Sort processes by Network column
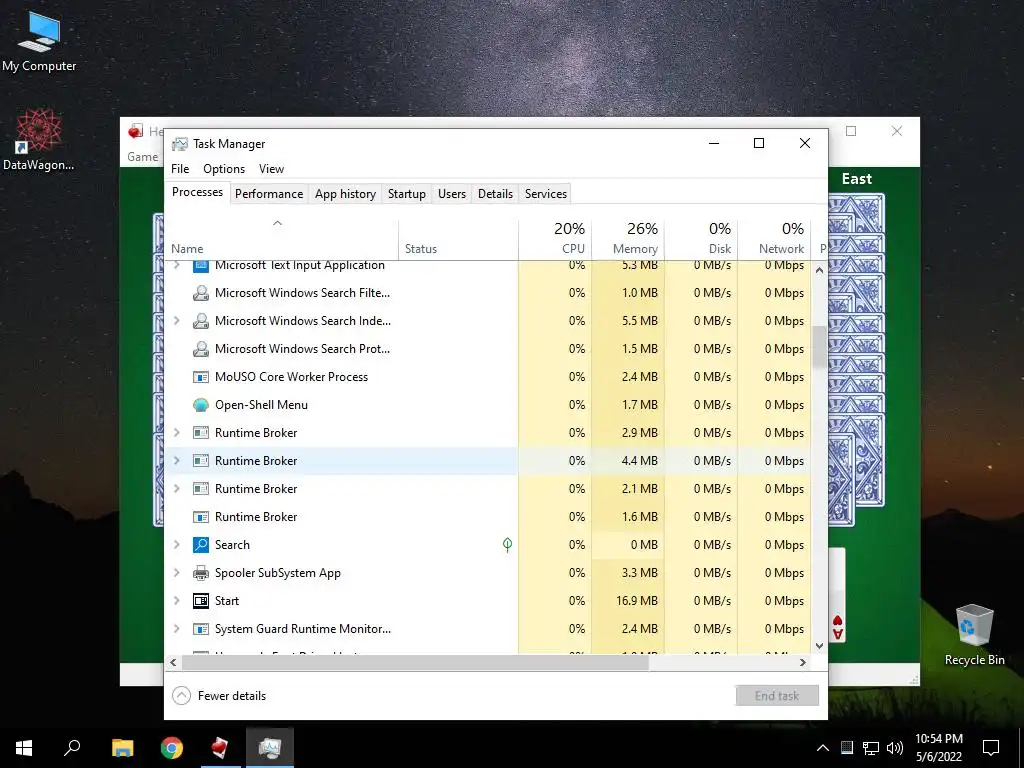 coord(774,239)
